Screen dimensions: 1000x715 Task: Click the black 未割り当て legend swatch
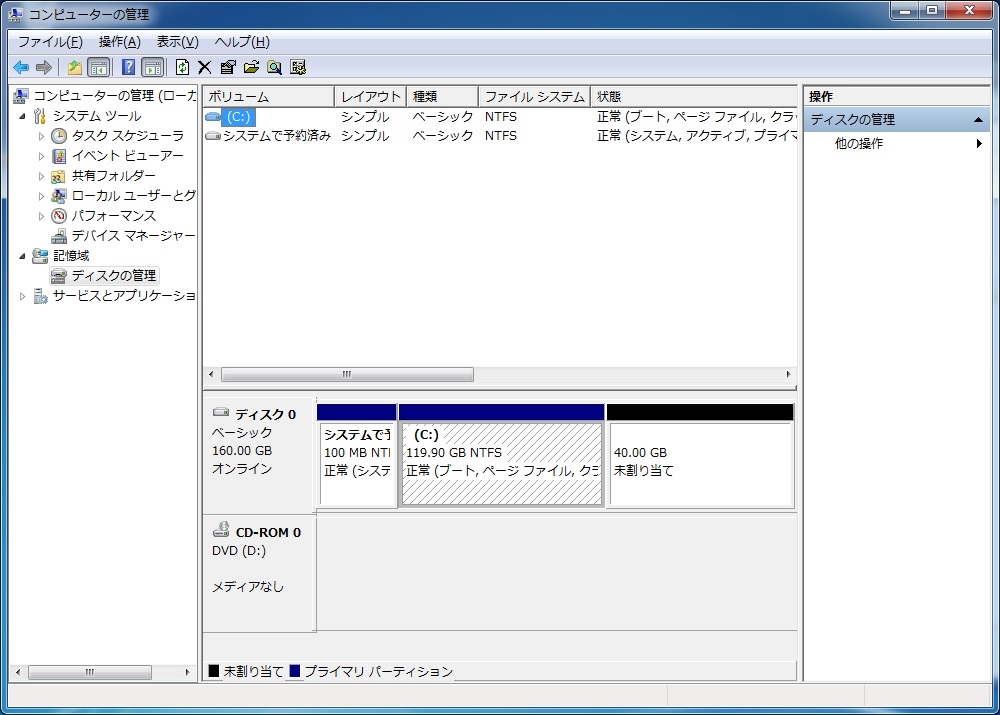(x=214, y=671)
